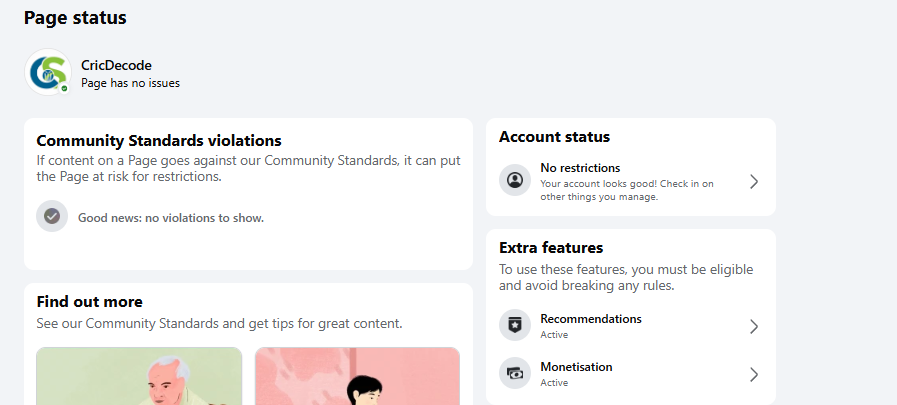Click the CricDecode page profile picture
Viewport: 897px width, 405px height.
click(48, 72)
